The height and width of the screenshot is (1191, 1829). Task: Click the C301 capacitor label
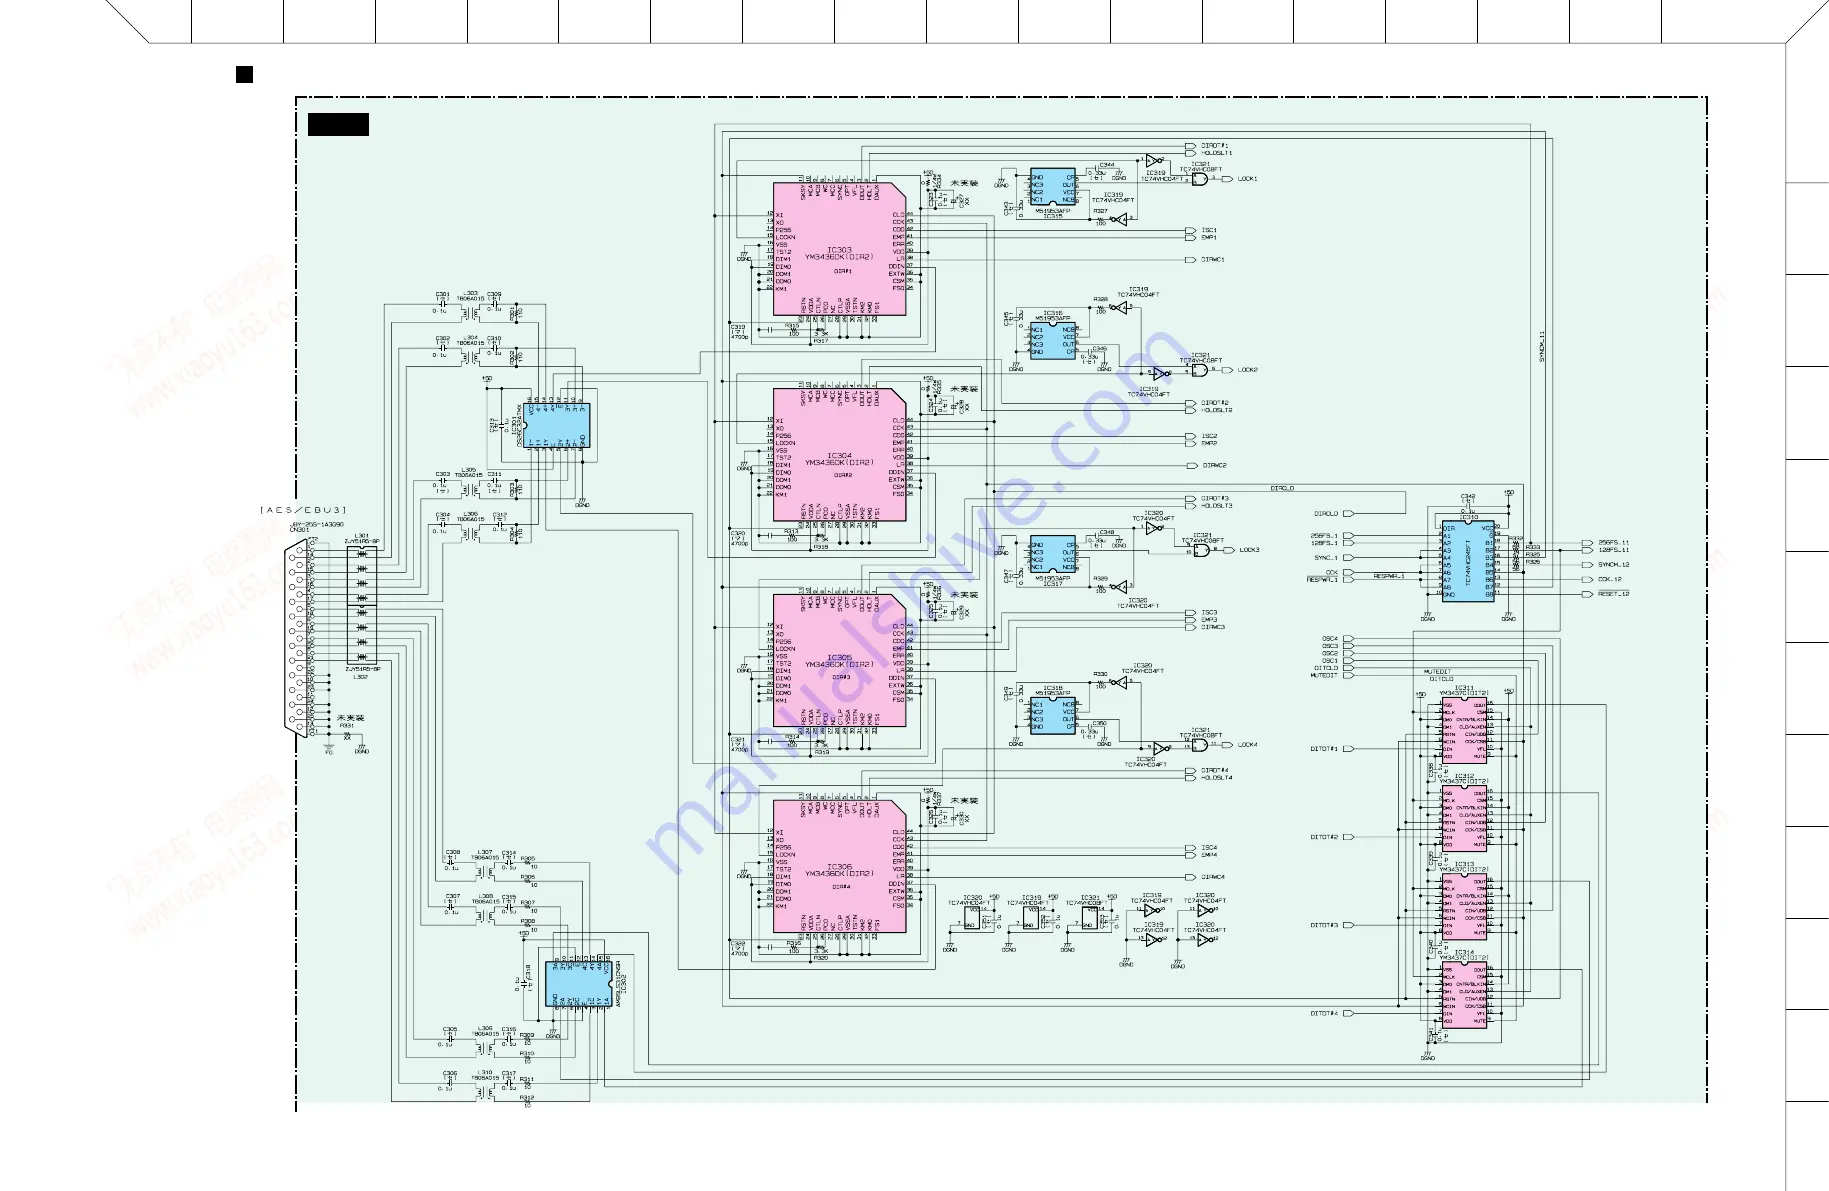click(442, 294)
